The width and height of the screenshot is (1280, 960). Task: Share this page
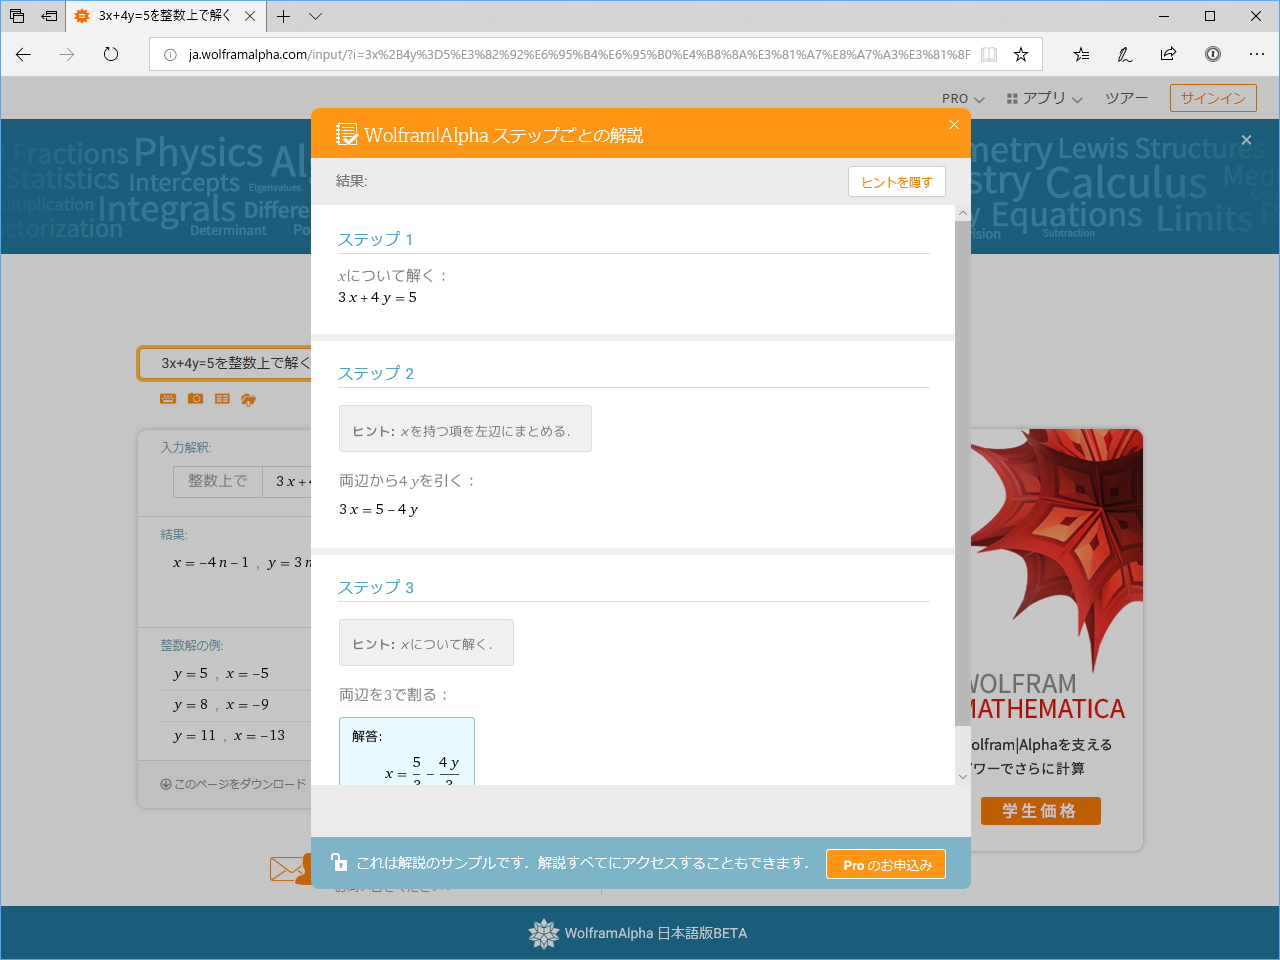click(x=1168, y=54)
